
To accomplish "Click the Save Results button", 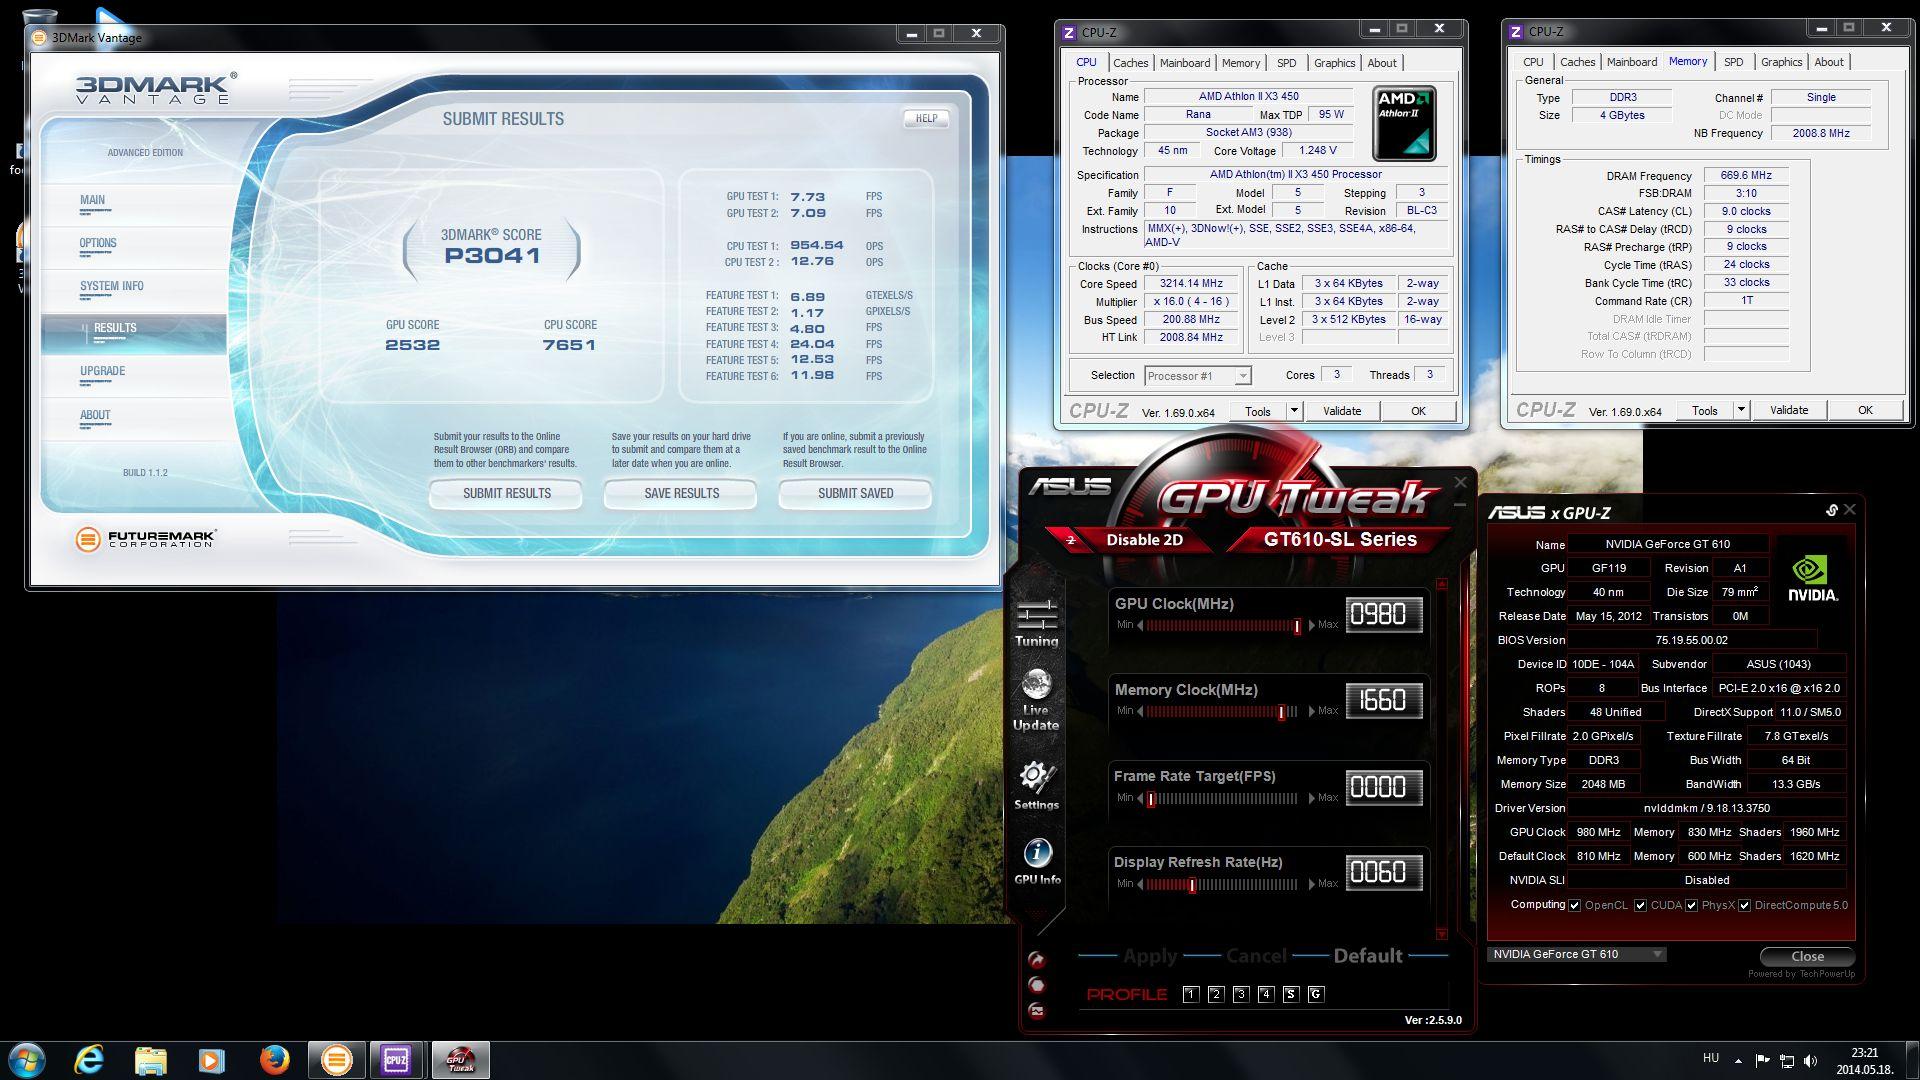I will click(681, 493).
